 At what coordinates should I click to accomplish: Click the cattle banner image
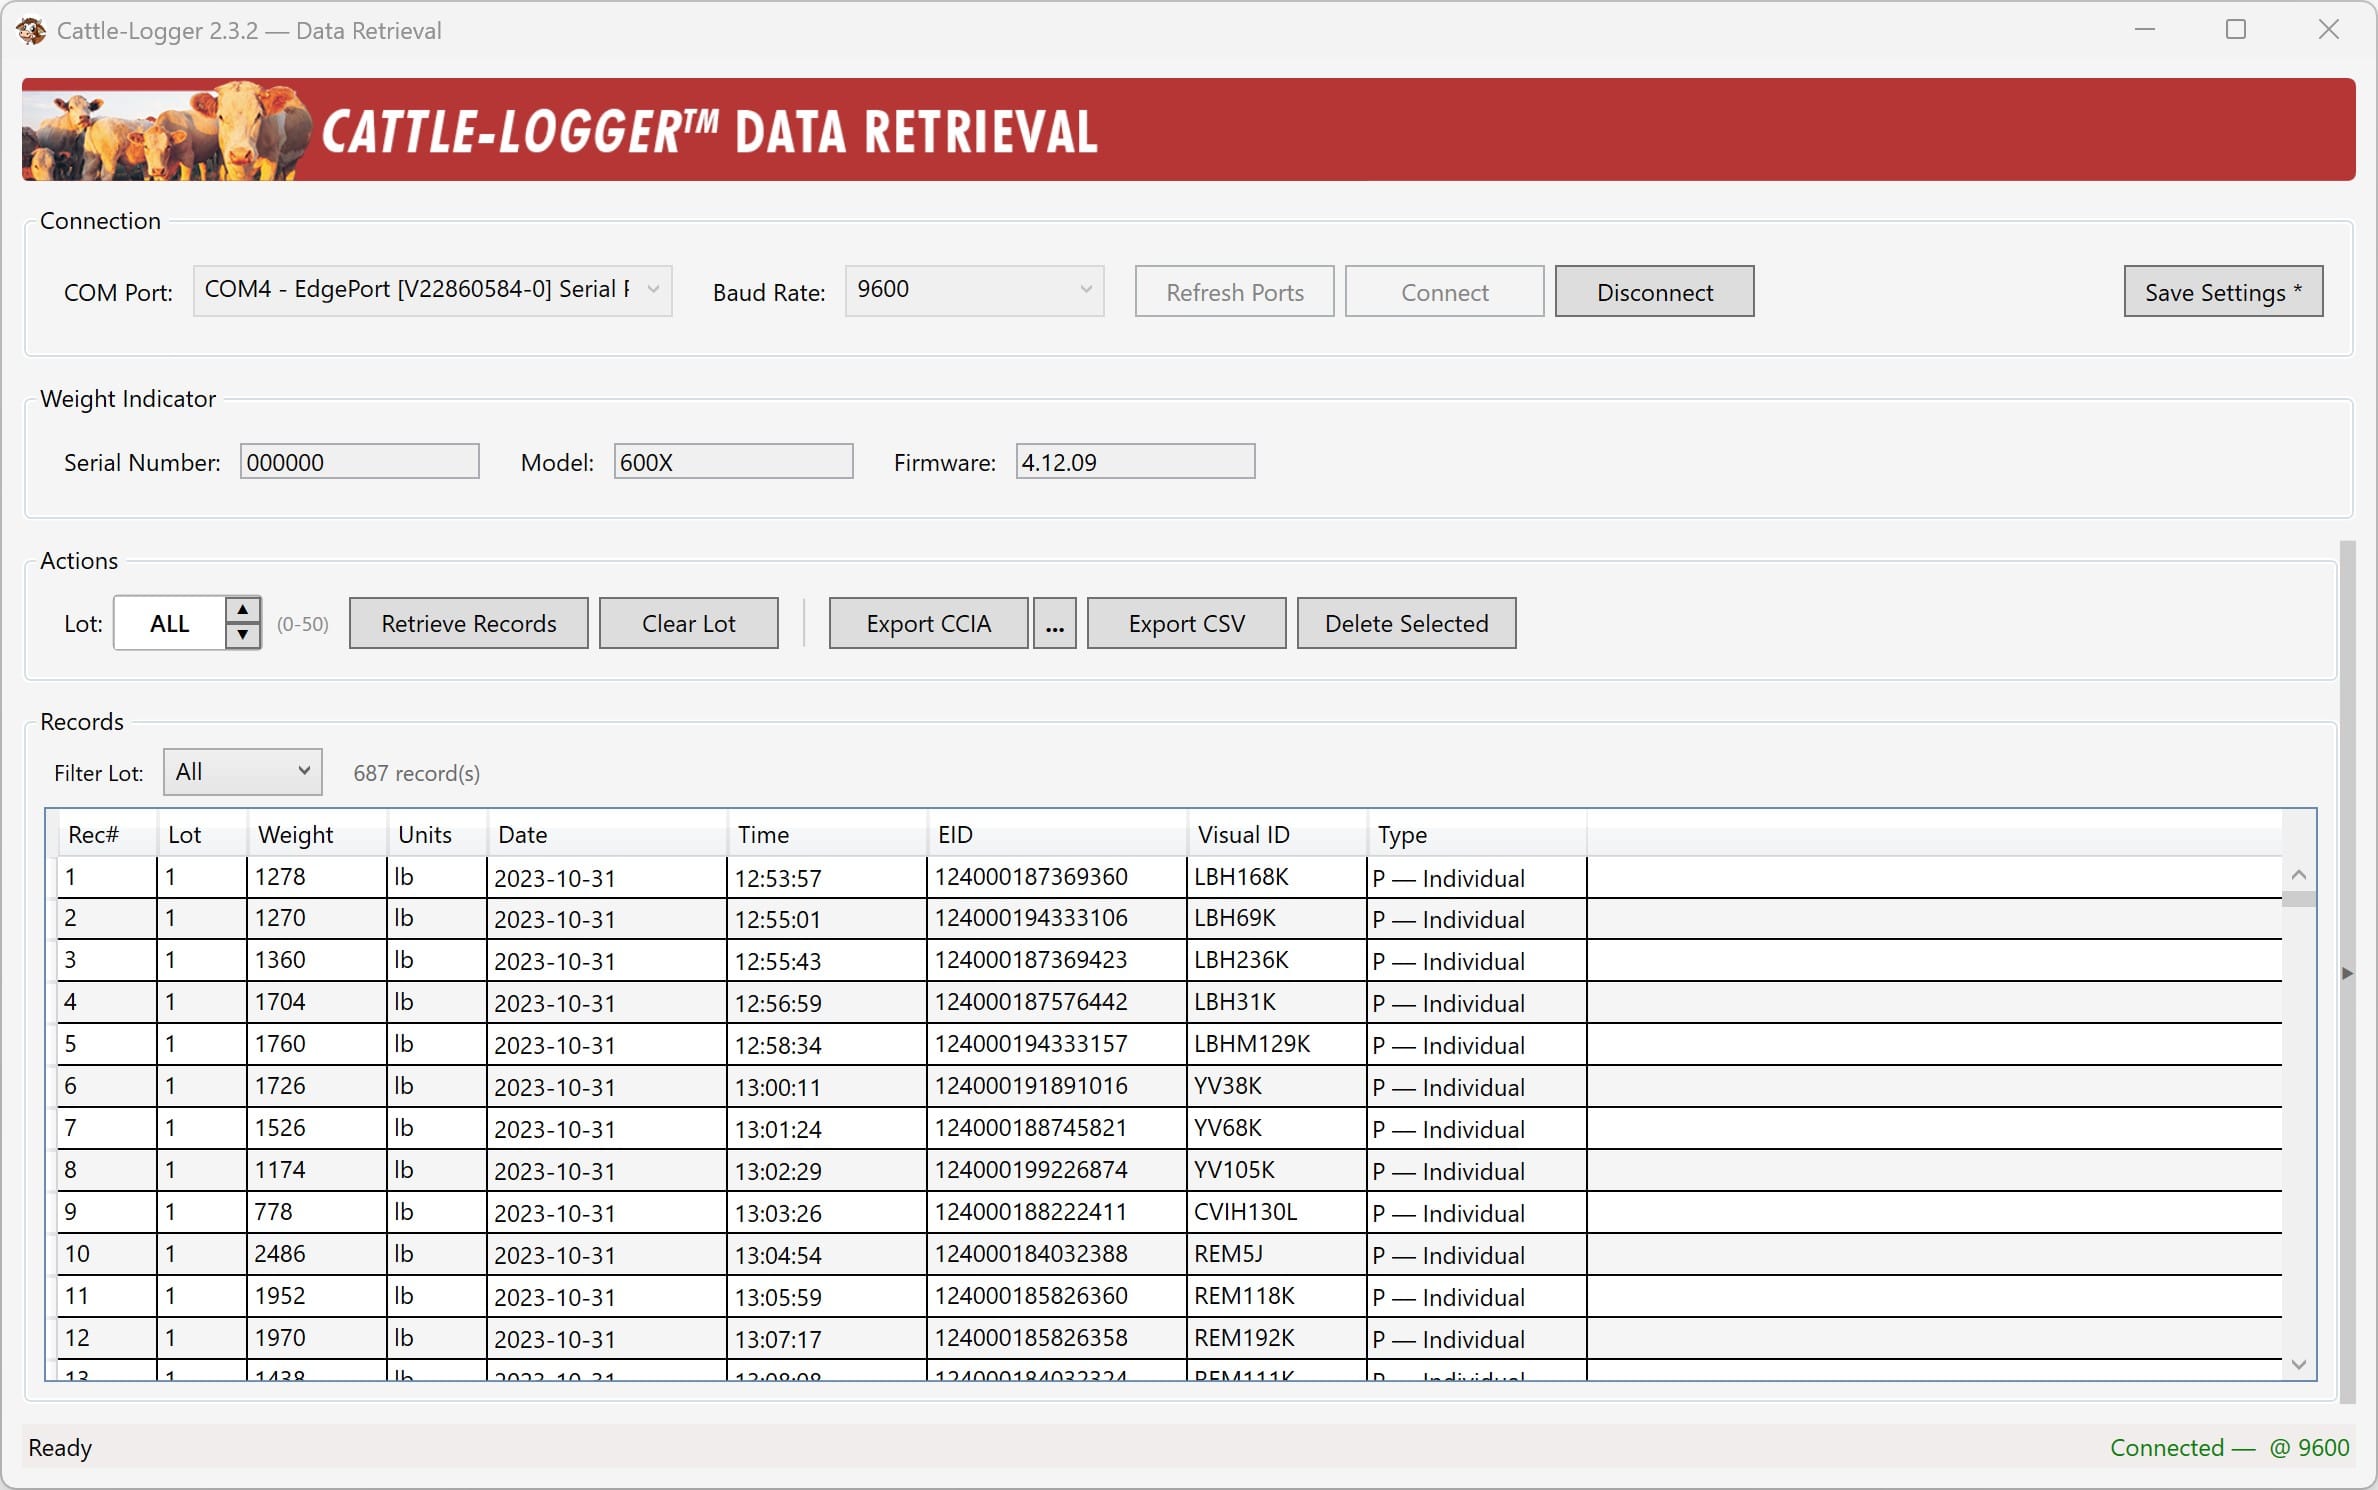[x=167, y=130]
